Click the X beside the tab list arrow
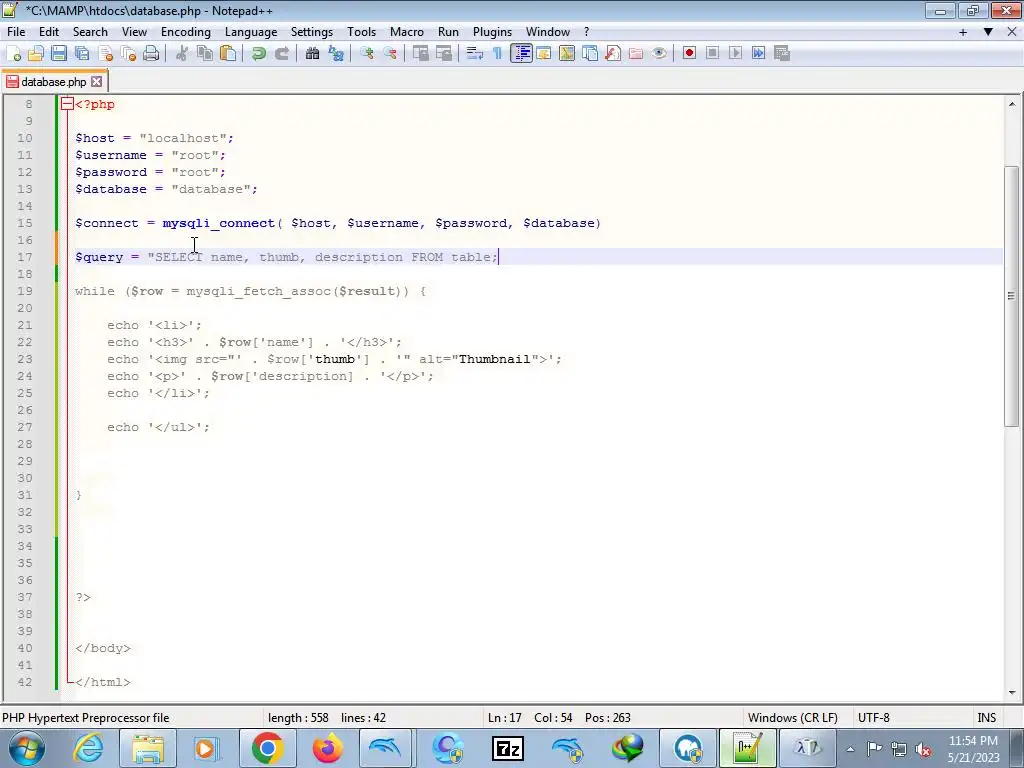This screenshot has height=768, width=1024. 1012,31
